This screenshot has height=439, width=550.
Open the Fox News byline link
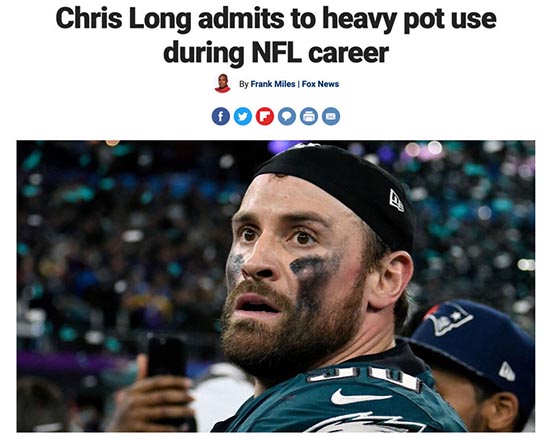(320, 84)
